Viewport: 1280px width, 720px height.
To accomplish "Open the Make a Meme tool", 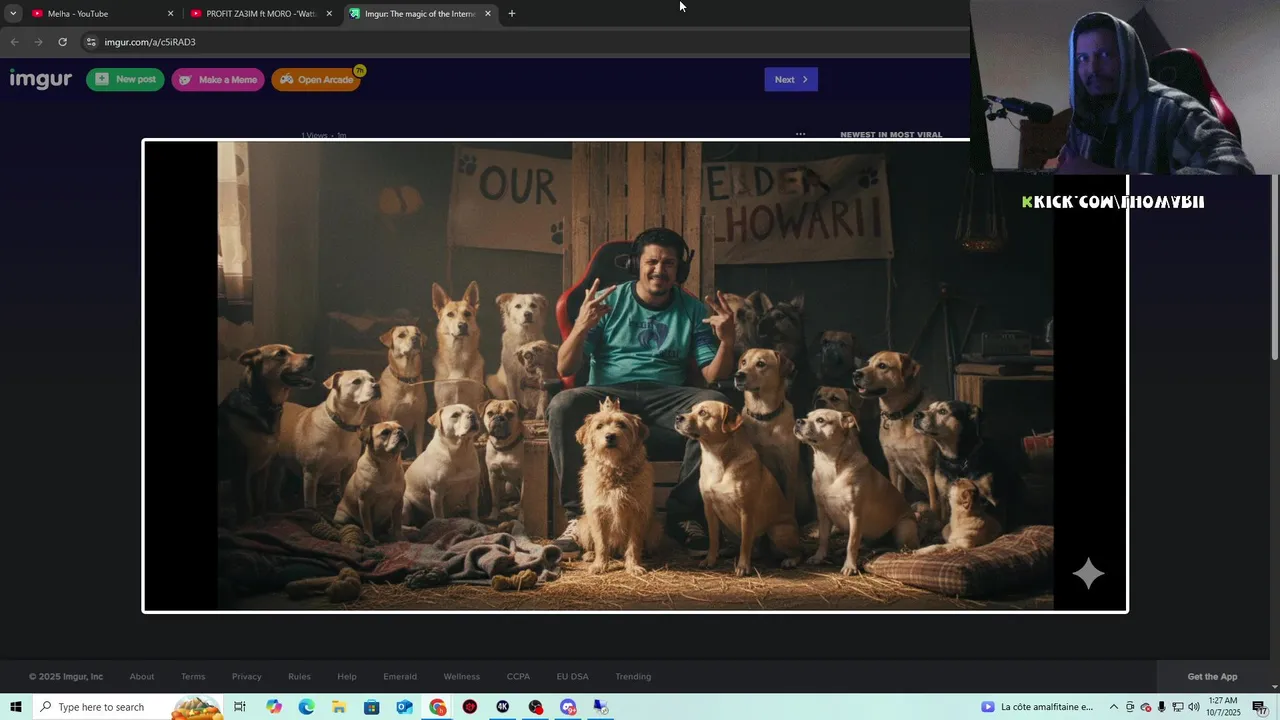I will coord(217,79).
